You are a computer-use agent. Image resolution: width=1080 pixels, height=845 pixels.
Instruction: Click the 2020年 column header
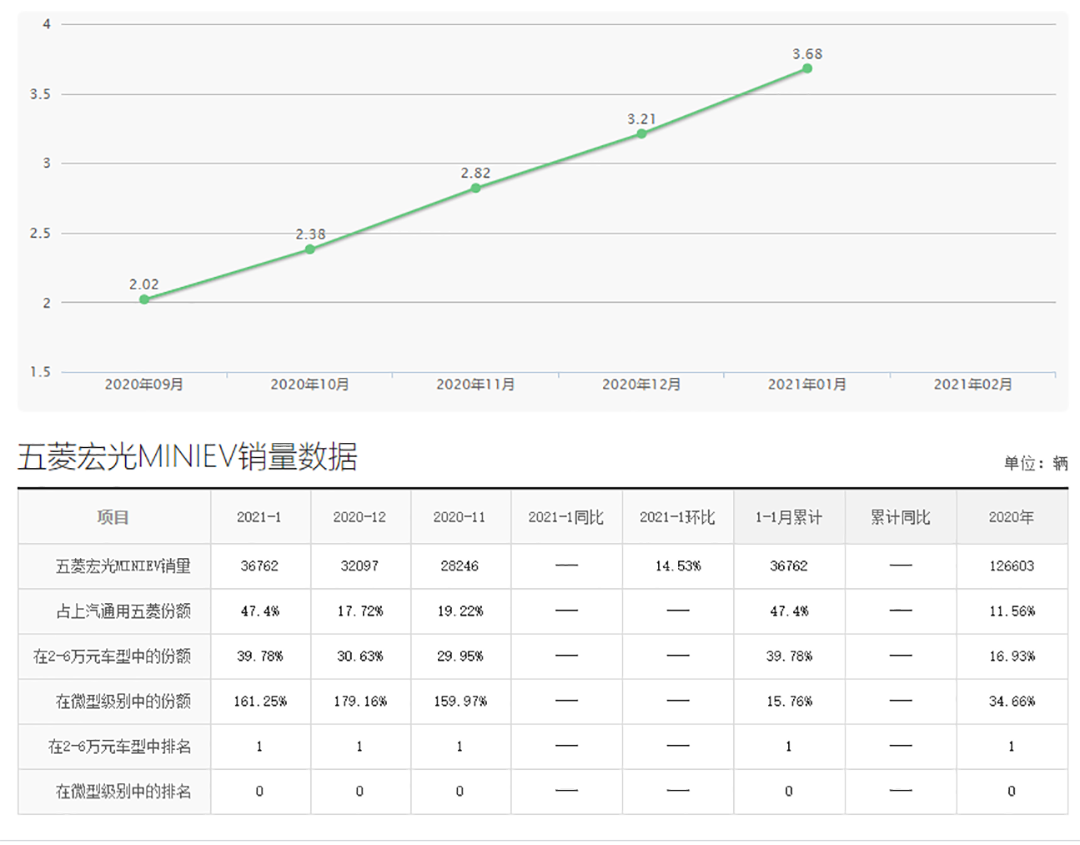tap(1011, 517)
